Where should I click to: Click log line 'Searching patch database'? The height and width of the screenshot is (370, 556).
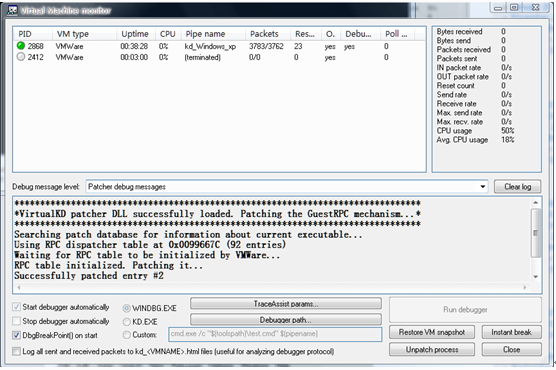(x=188, y=234)
